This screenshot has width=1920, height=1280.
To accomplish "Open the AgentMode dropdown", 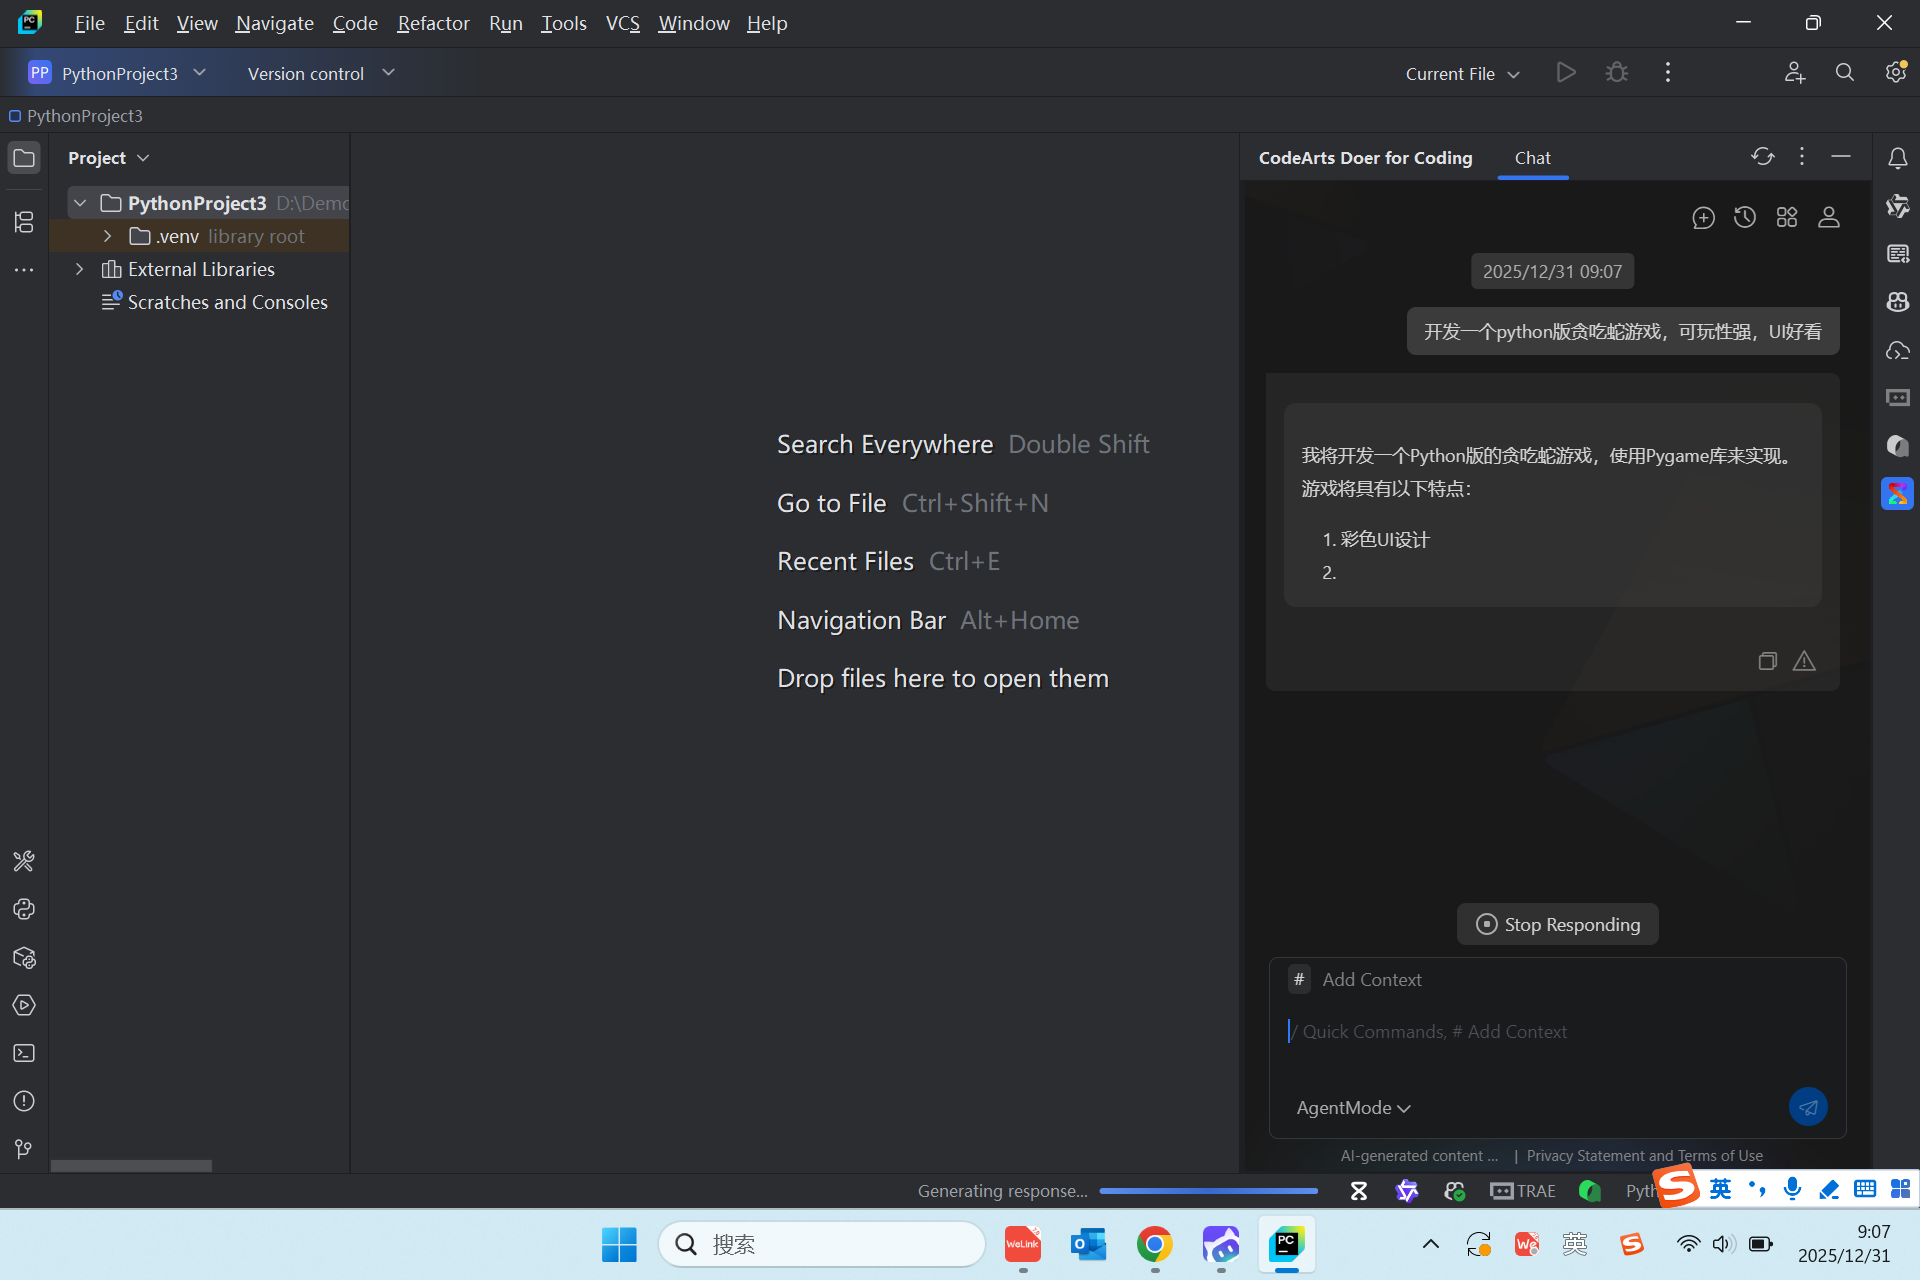I will (1353, 1108).
